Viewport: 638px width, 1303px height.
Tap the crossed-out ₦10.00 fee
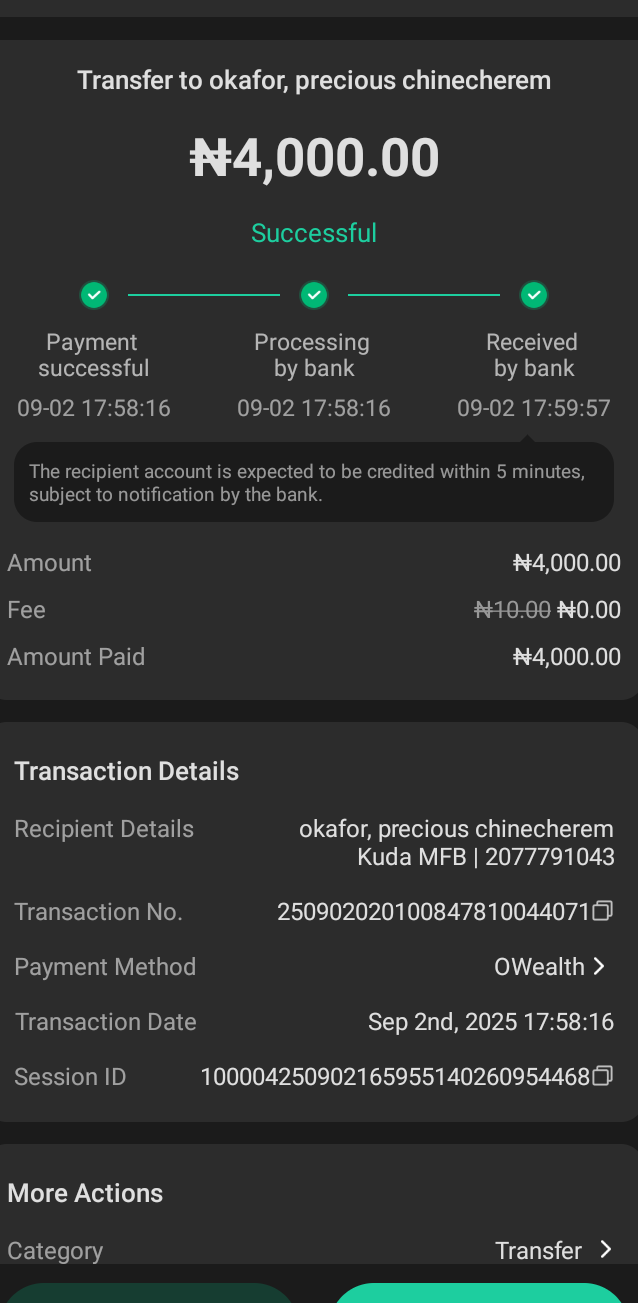click(512, 610)
